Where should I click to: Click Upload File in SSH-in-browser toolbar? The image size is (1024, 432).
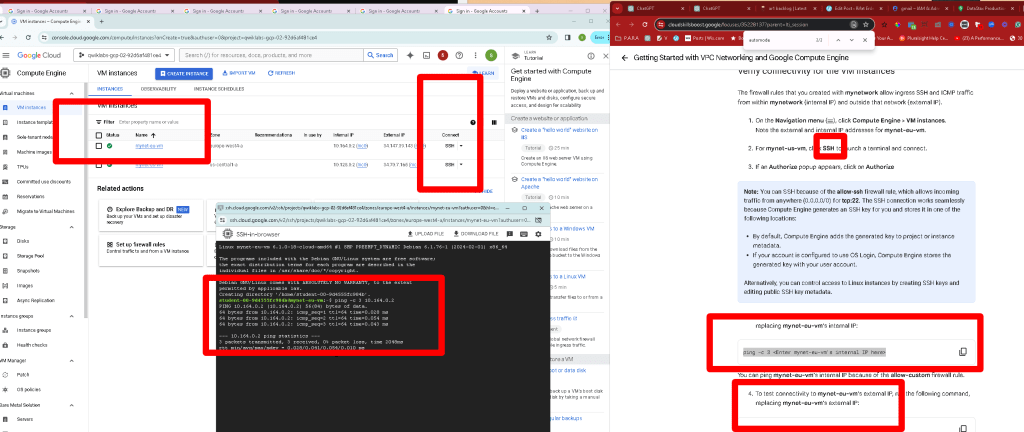click(426, 234)
